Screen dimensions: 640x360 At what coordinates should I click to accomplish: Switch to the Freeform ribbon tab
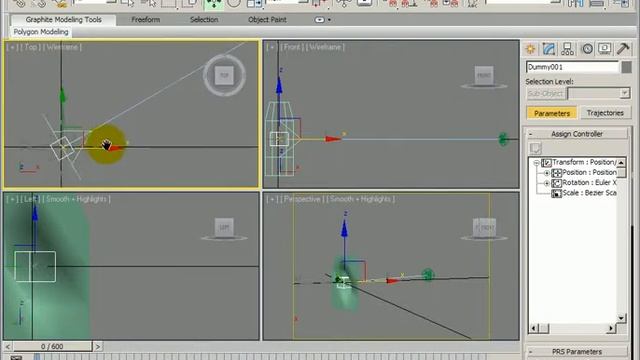point(146,20)
